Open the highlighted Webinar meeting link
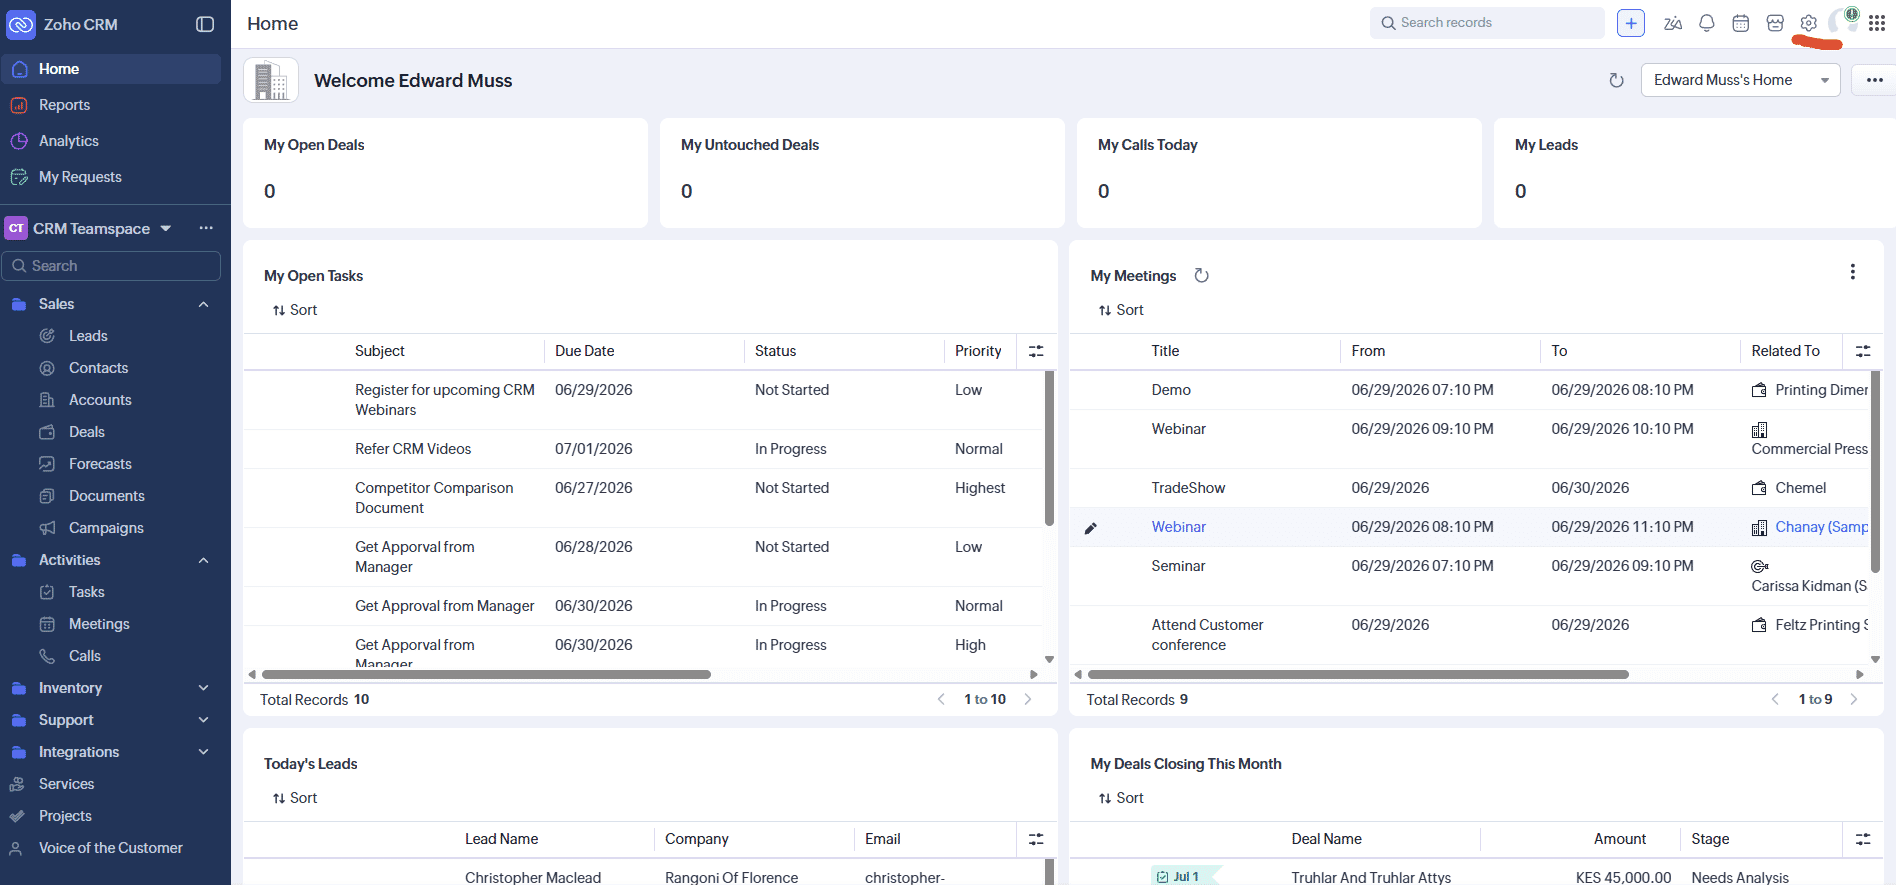The image size is (1896, 885). [1178, 527]
